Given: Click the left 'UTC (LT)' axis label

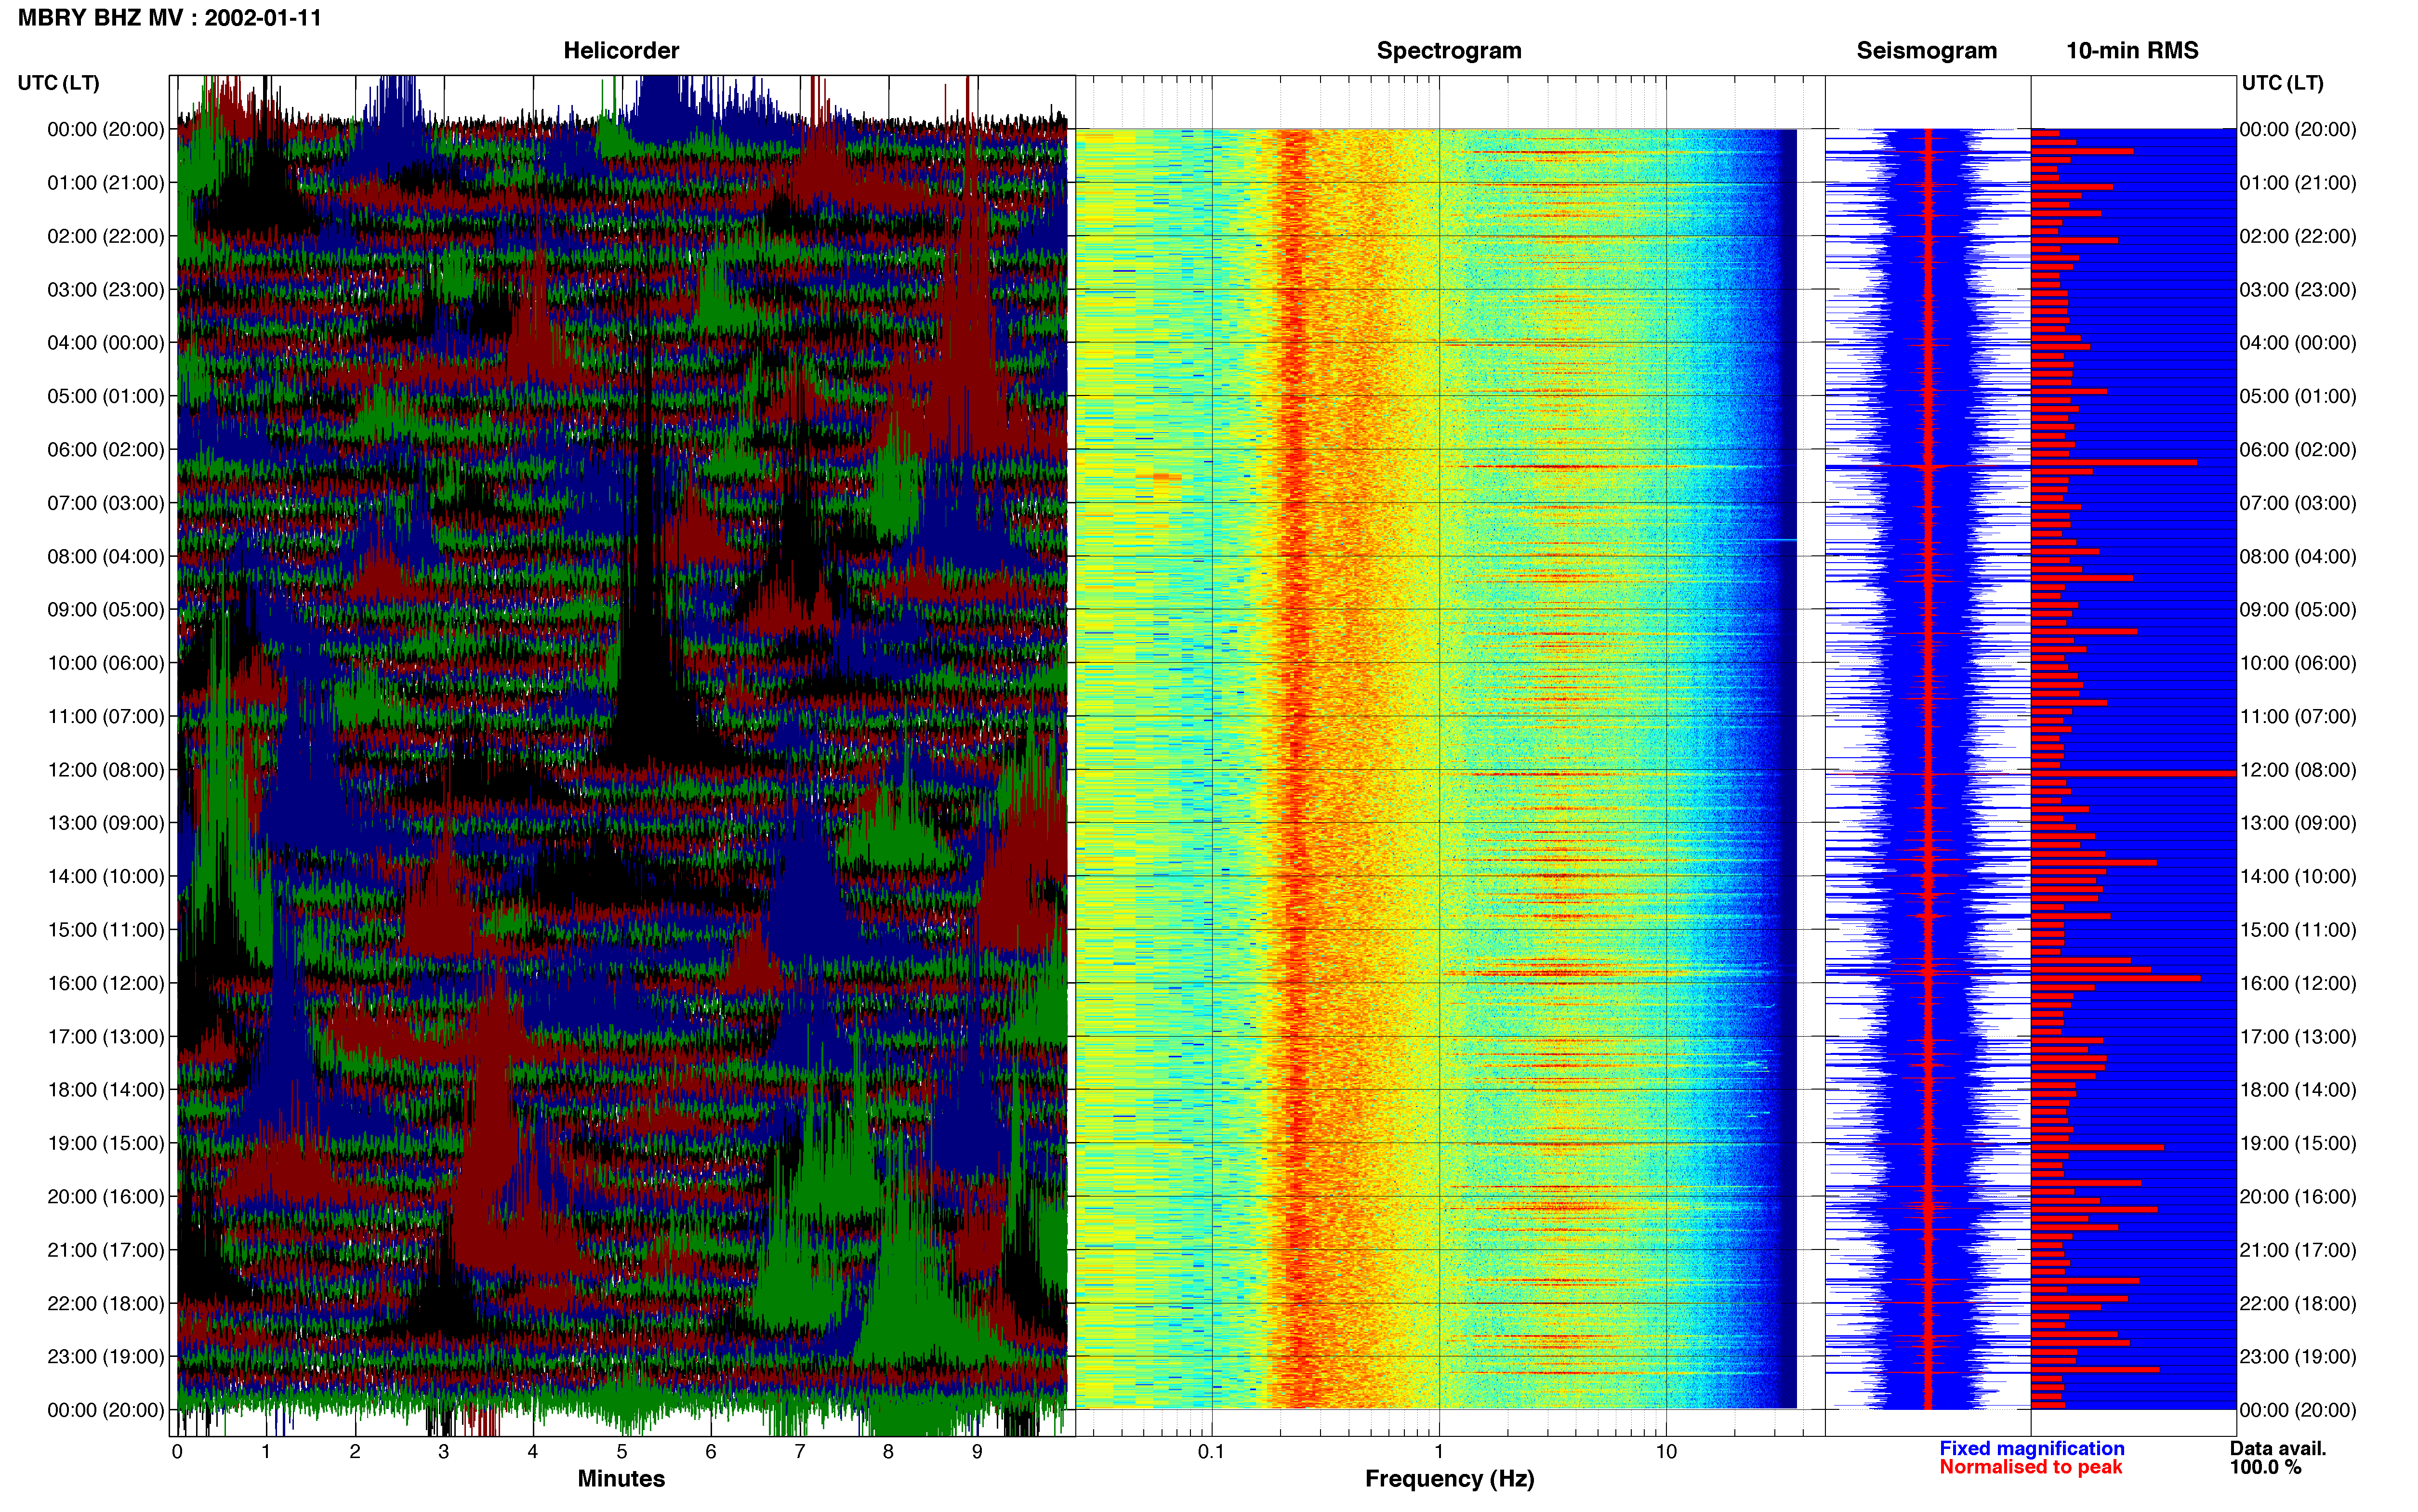Looking at the screenshot, I should (59, 83).
